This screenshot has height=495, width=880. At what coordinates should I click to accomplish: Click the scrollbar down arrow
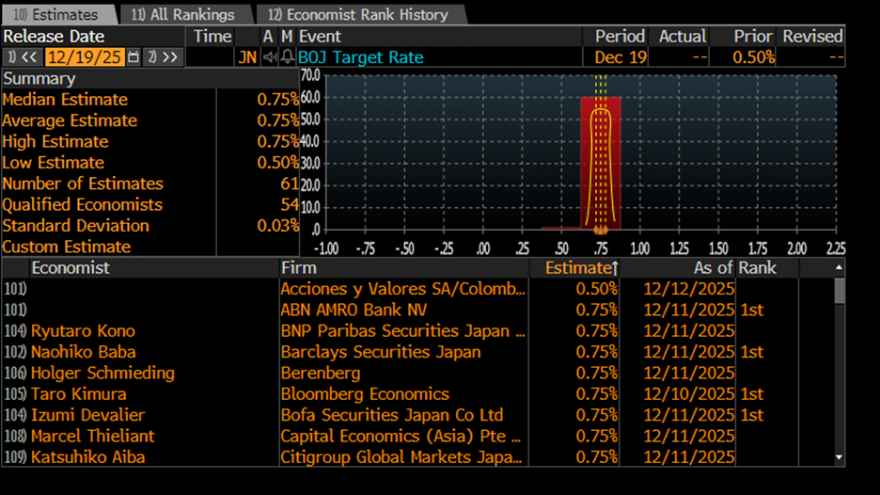coord(838,457)
